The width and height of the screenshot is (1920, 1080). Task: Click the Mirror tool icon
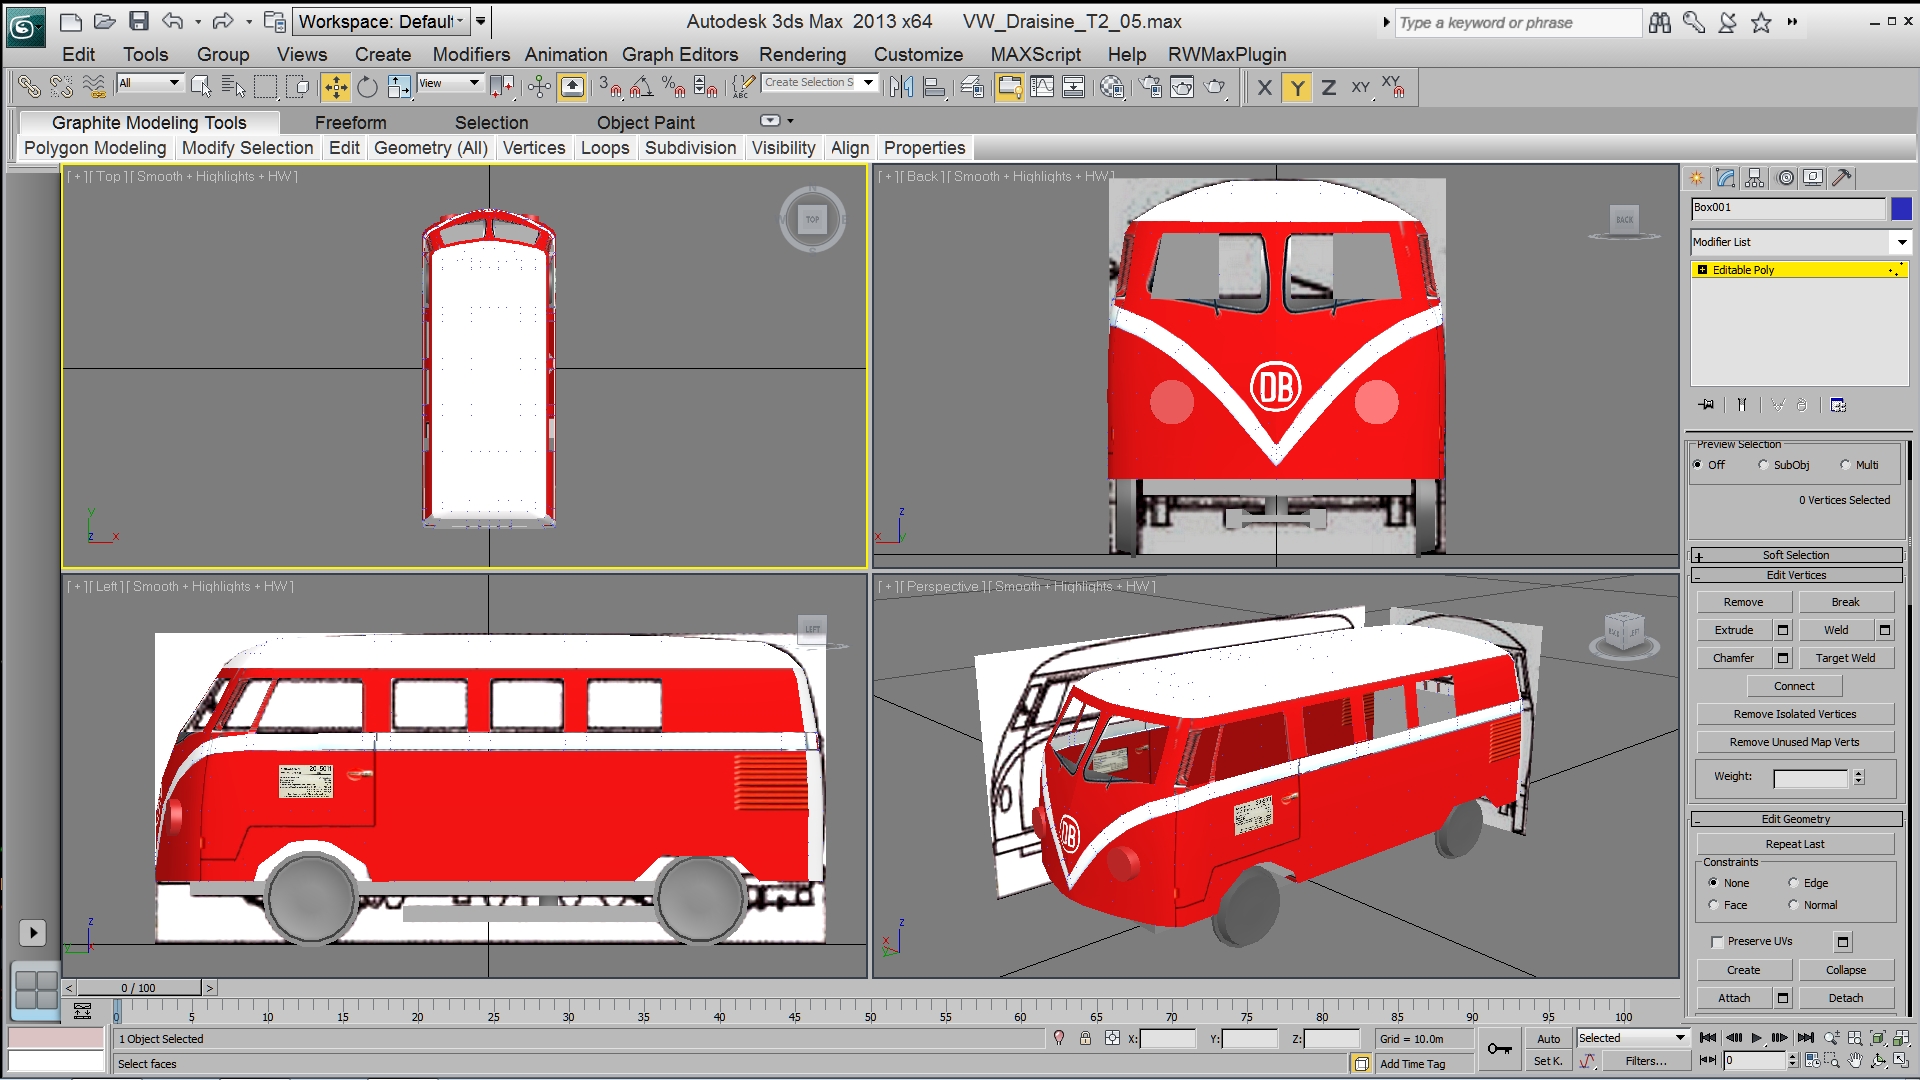(901, 88)
